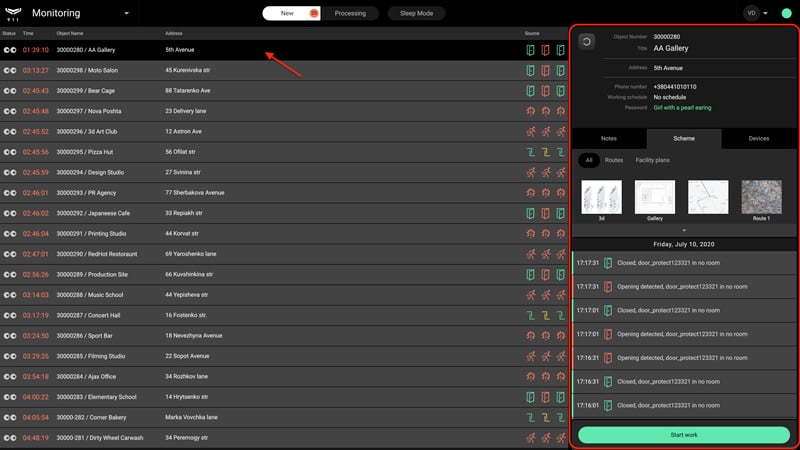
Task: Switch to the Devices tab
Action: point(759,138)
